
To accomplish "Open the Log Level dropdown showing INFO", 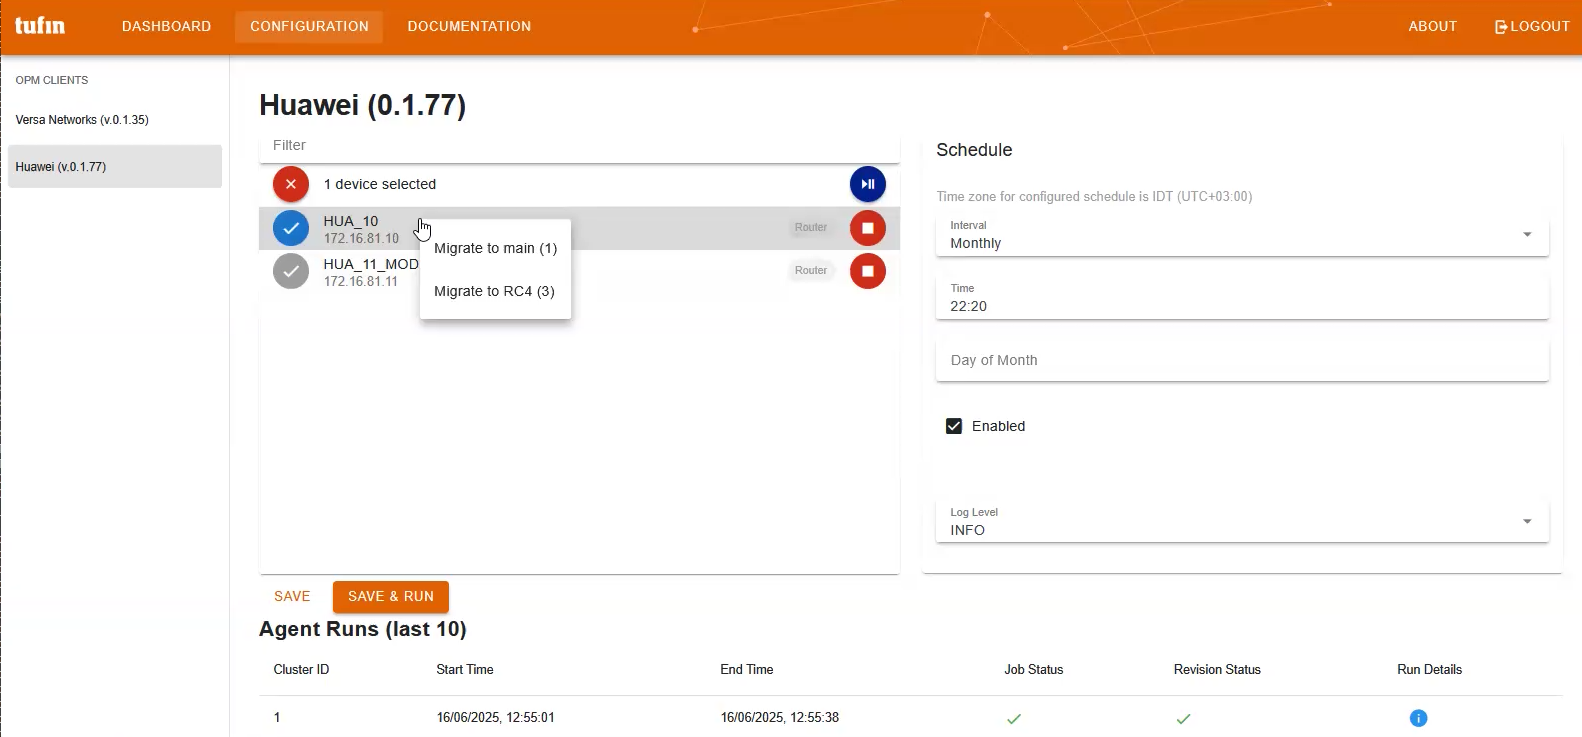I will pyautogui.click(x=1242, y=522).
